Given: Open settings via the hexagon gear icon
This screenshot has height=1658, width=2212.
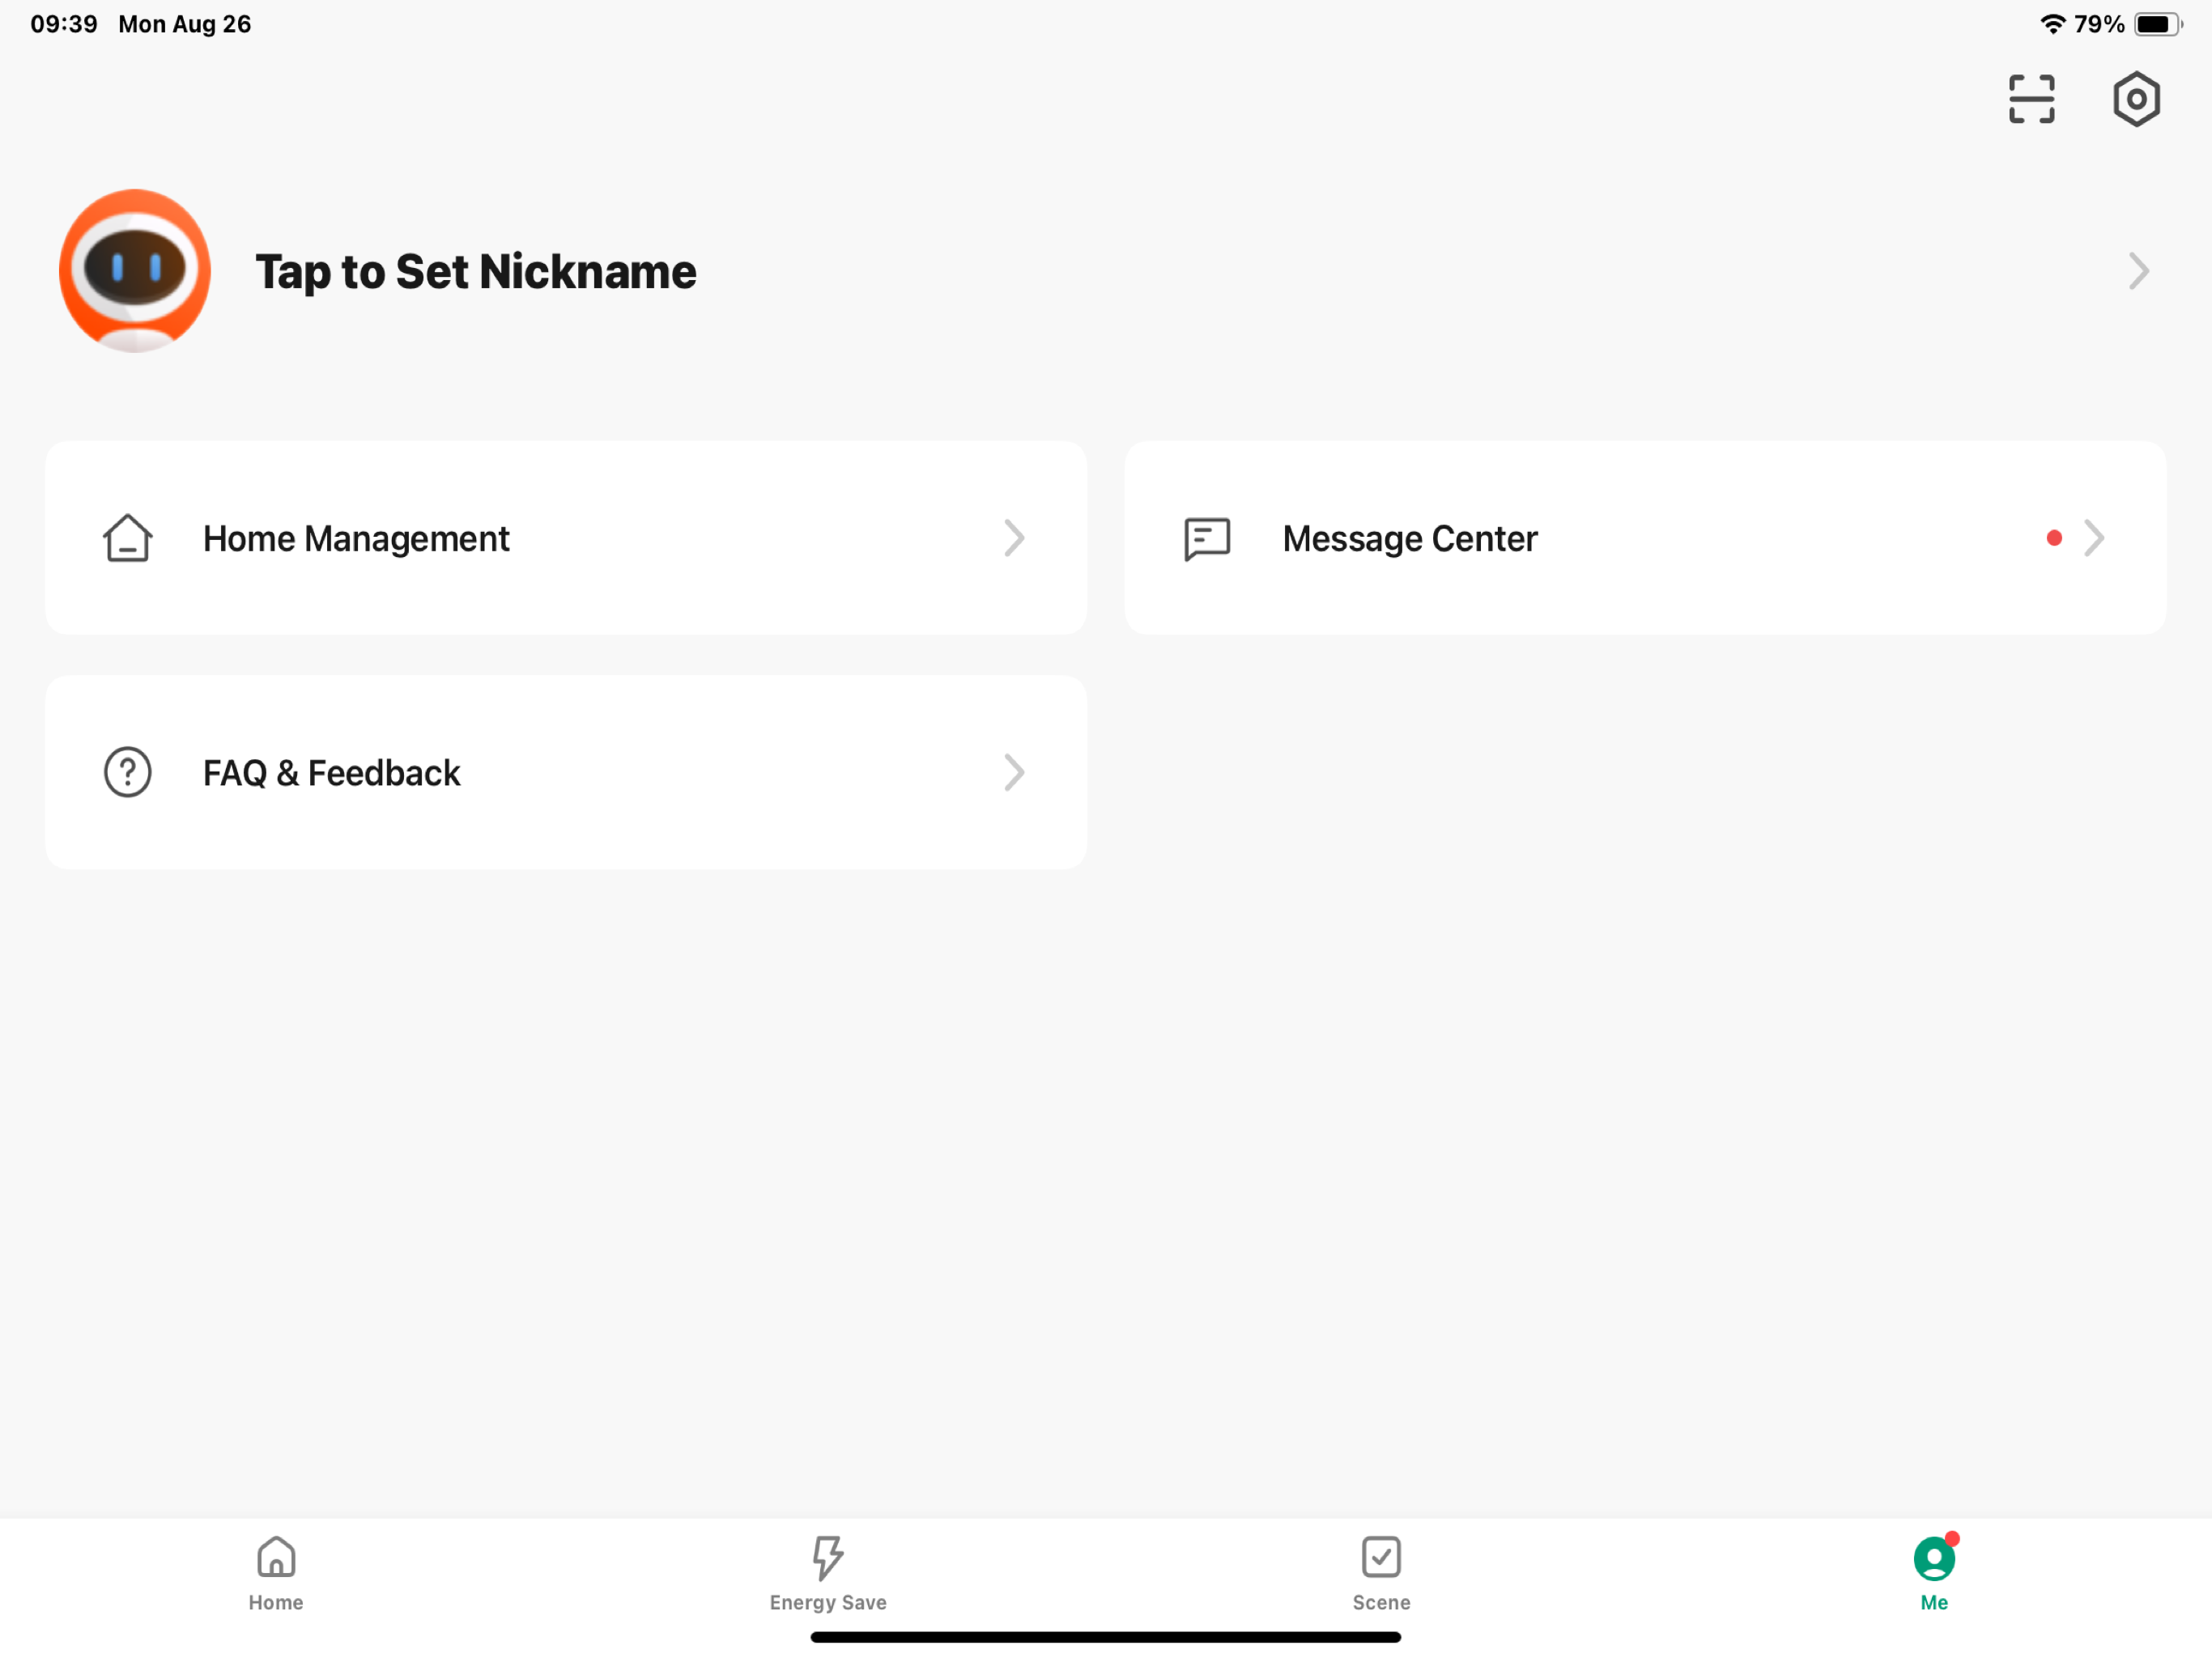Looking at the screenshot, I should (2136, 99).
